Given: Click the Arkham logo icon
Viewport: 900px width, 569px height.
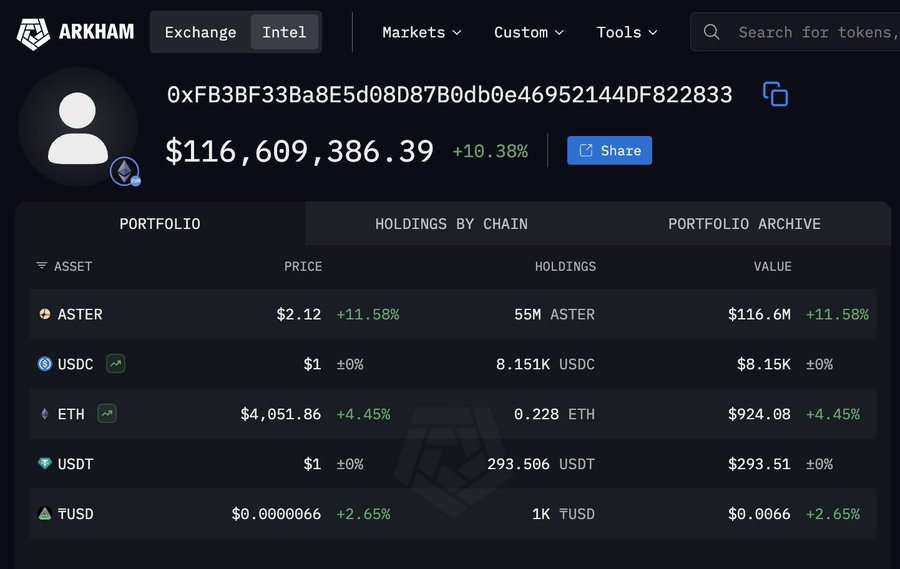Looking at the screenshot, I should pyautogui.click(x=33, y=32).
